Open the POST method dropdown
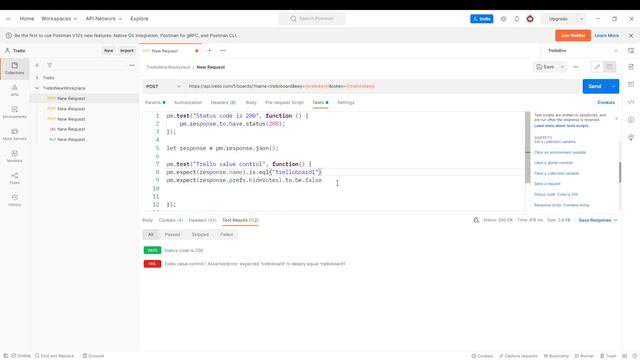The height and width of the screenshot is (360, 640). point(163,87)
